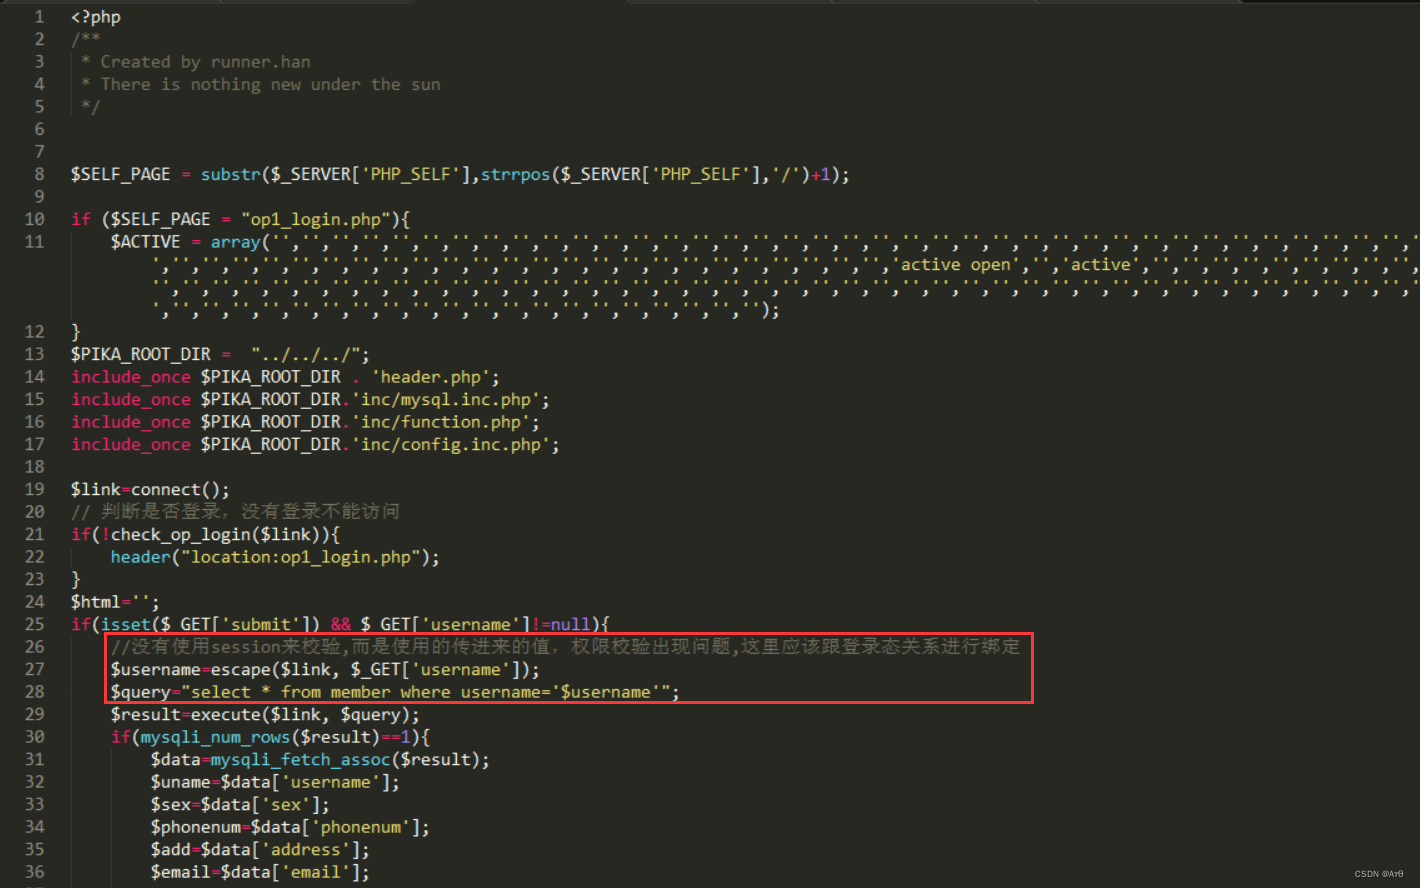
Task: Click the closing brace on line 23
Action: [76, 579]
